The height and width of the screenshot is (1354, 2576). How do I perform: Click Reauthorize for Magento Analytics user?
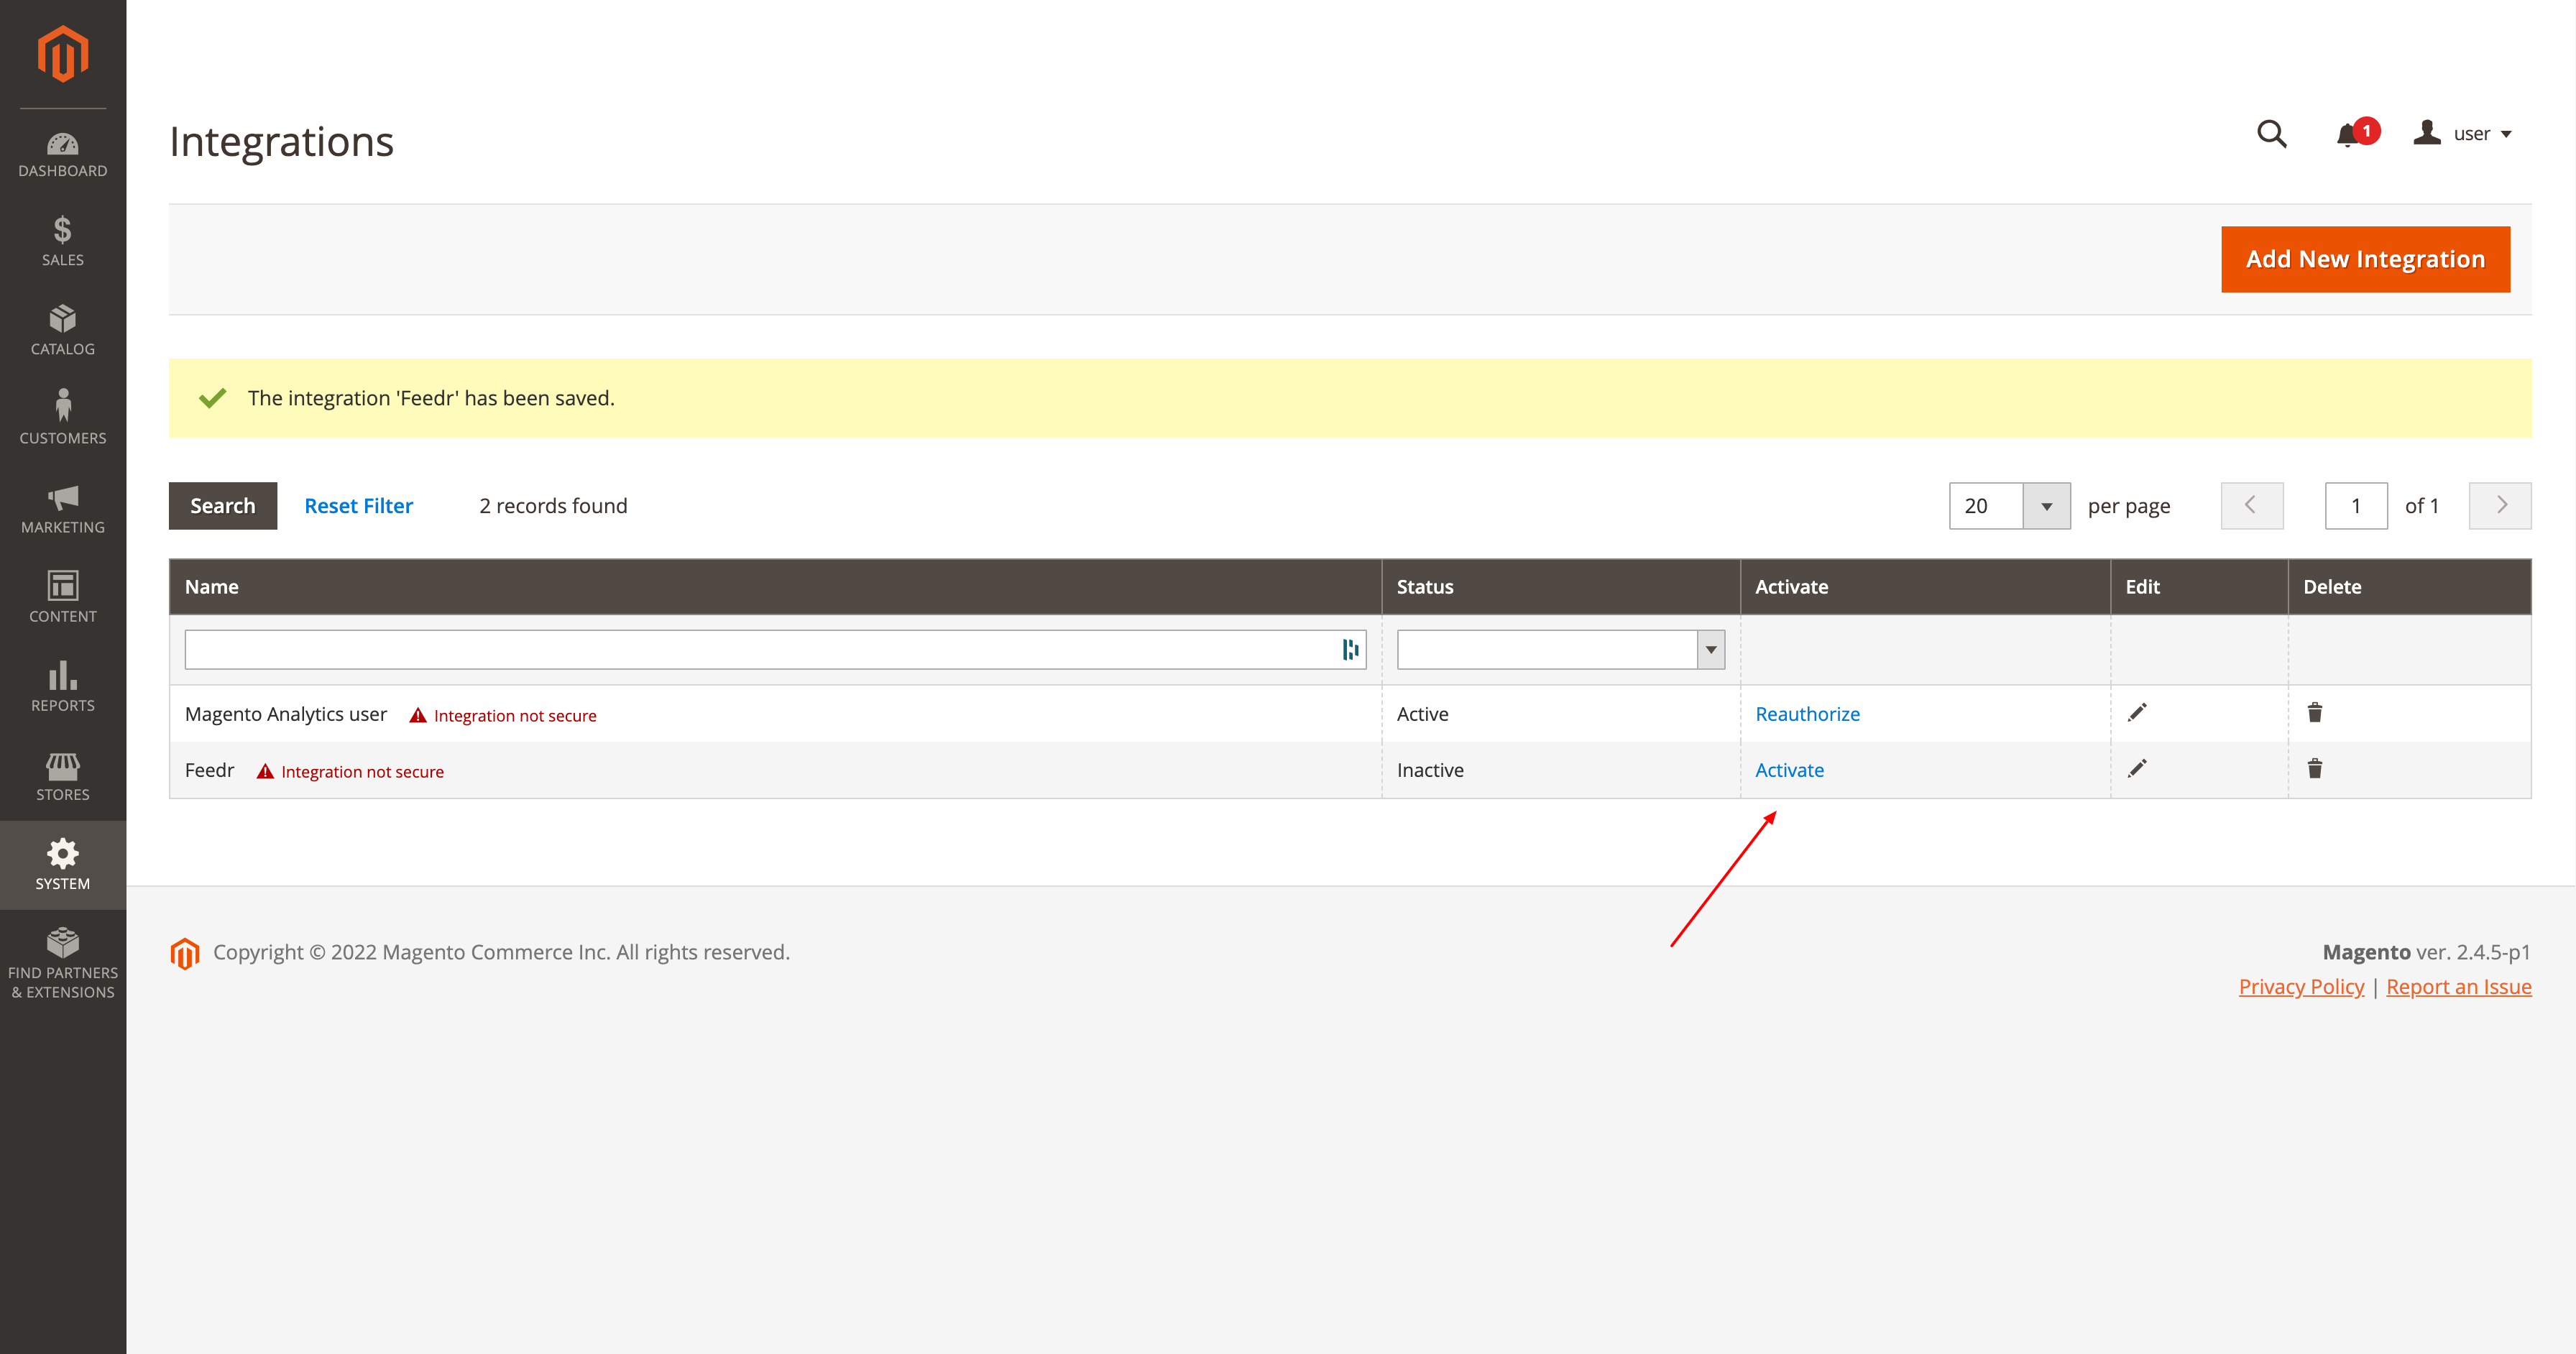[x=1807, y=714]
